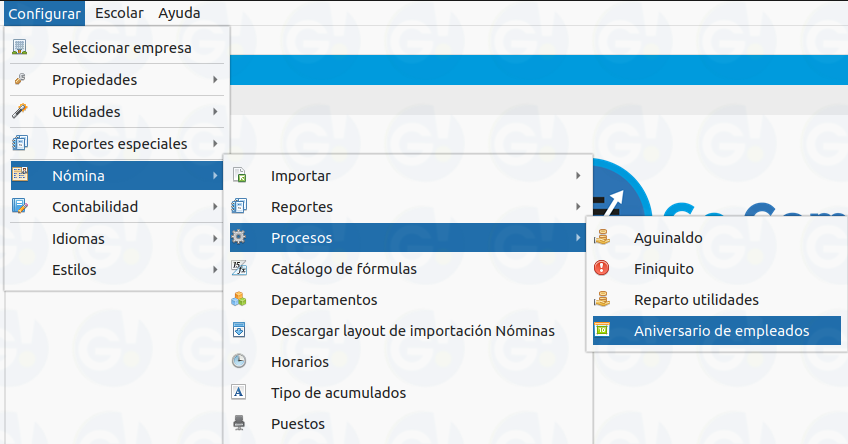Viewport: 848px width, 444px height.
Task: Click the Reparto utilidades coins icon
Action: (602, 299)
